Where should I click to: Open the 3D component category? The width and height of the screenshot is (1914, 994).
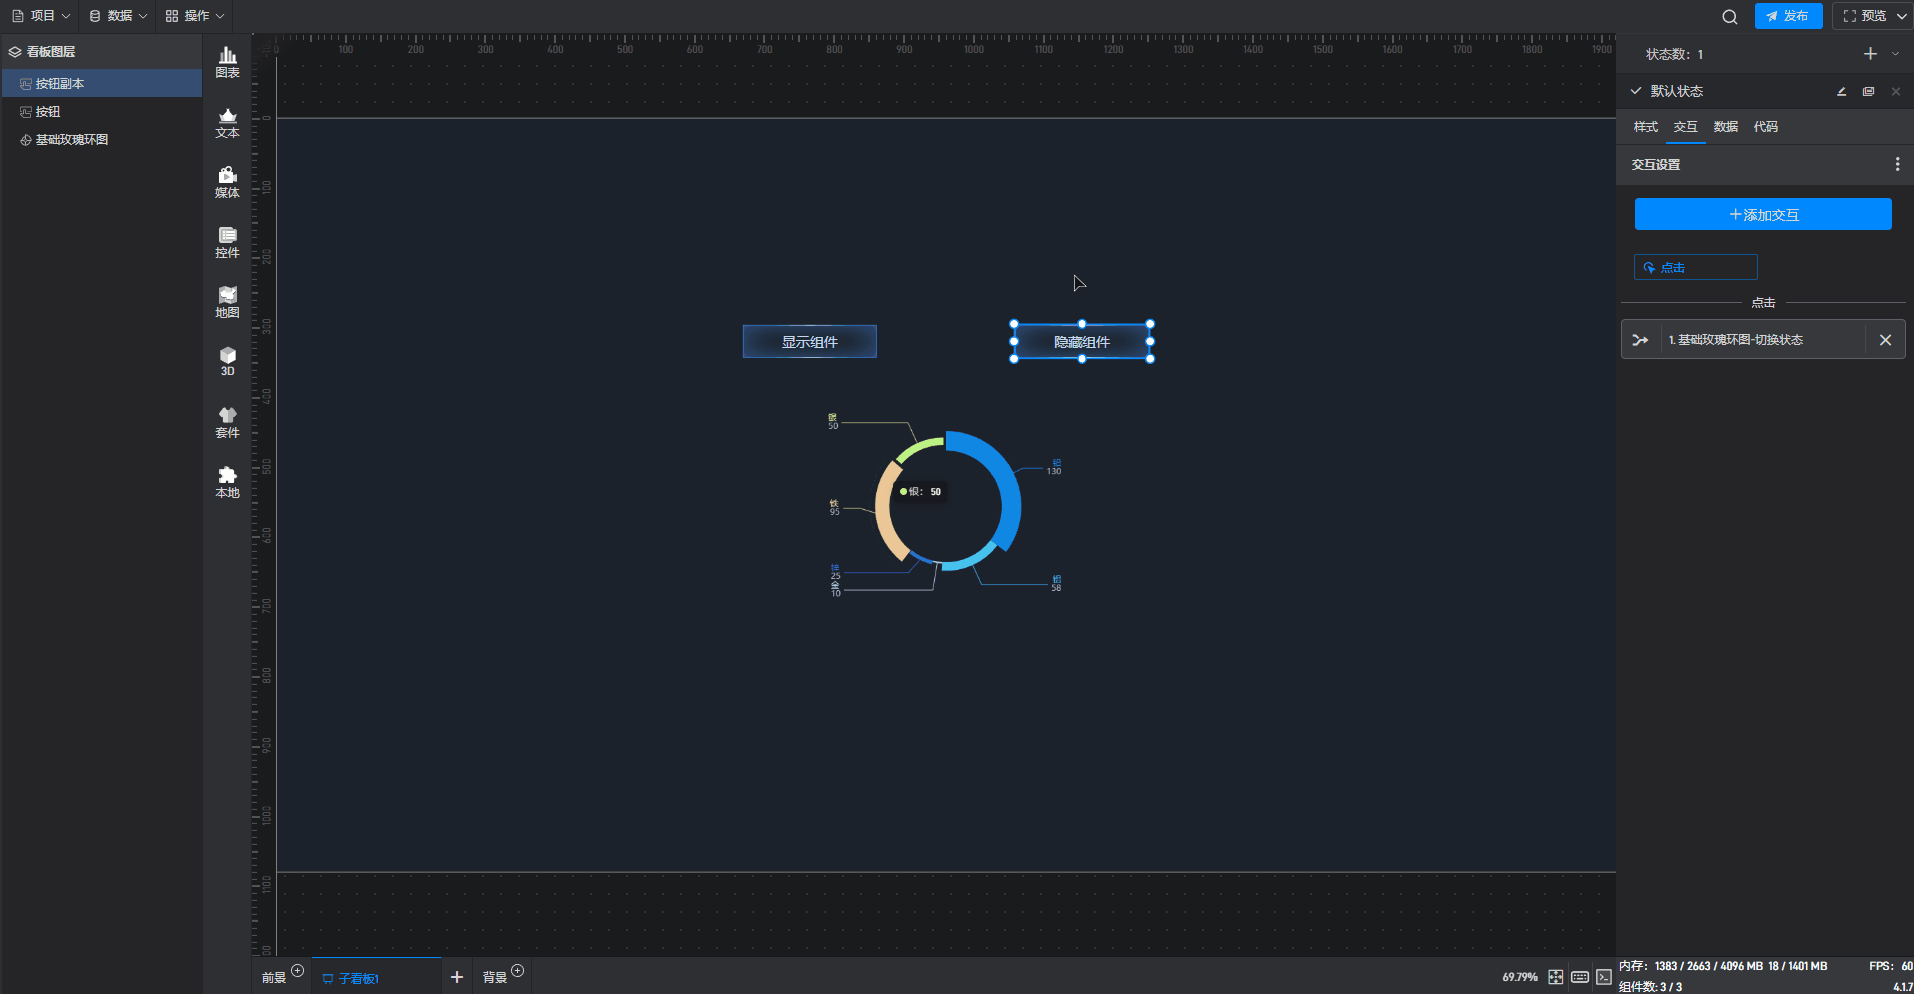click(x=227, y=361)
